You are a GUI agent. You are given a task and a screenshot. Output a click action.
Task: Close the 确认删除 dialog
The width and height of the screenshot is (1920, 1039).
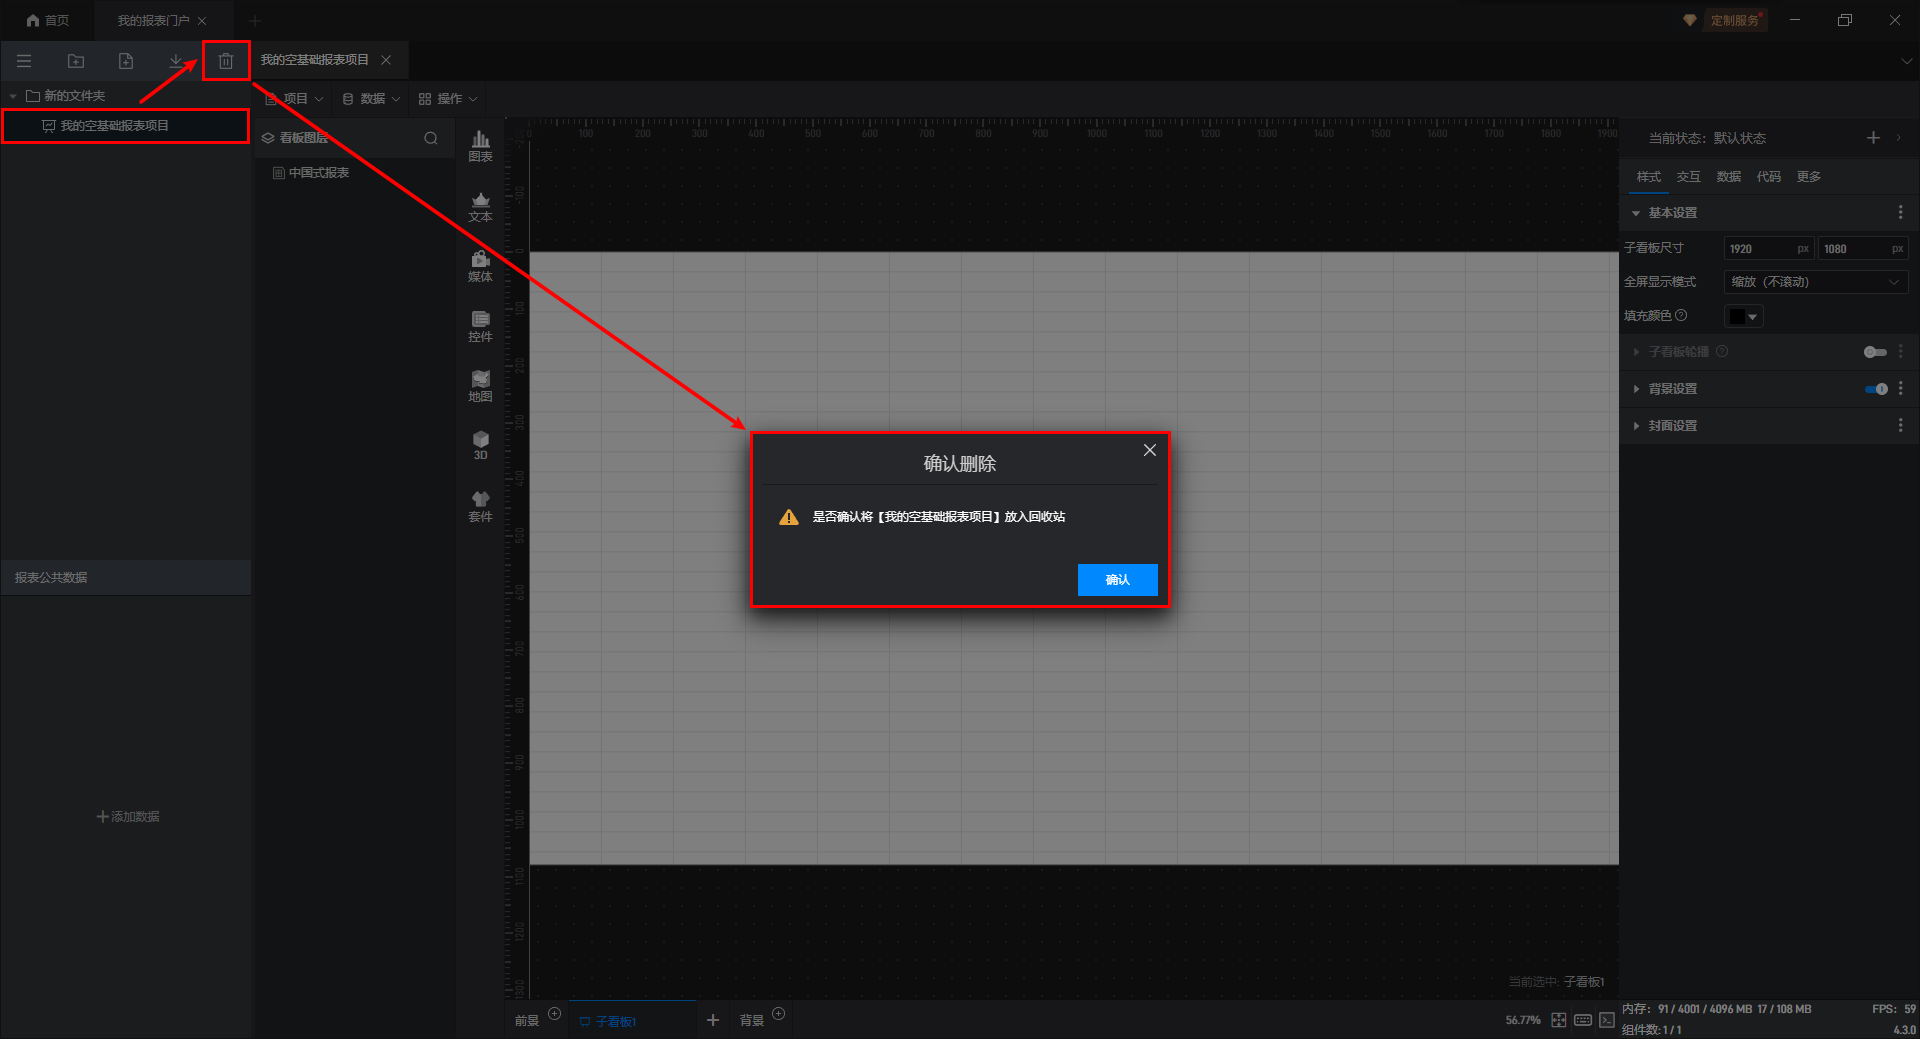1149,450
